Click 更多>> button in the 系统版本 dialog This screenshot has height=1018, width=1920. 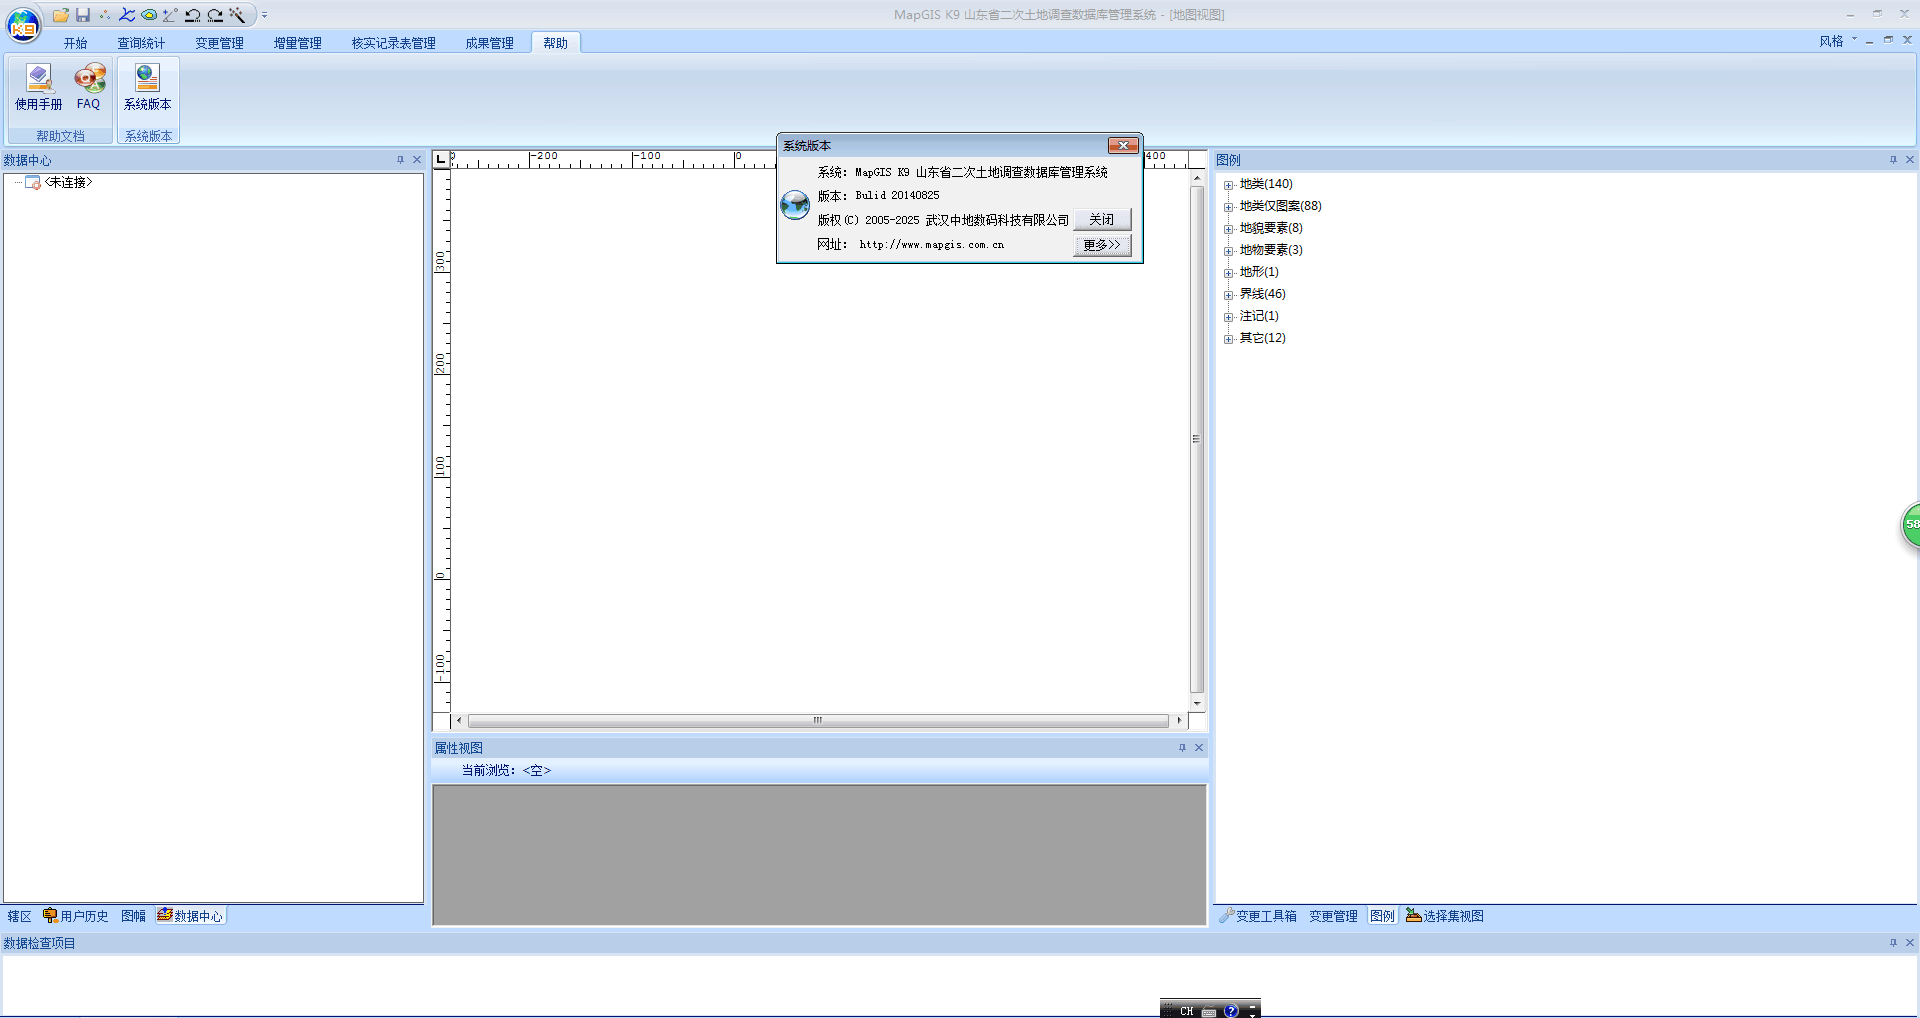(x=1102, y=245)
